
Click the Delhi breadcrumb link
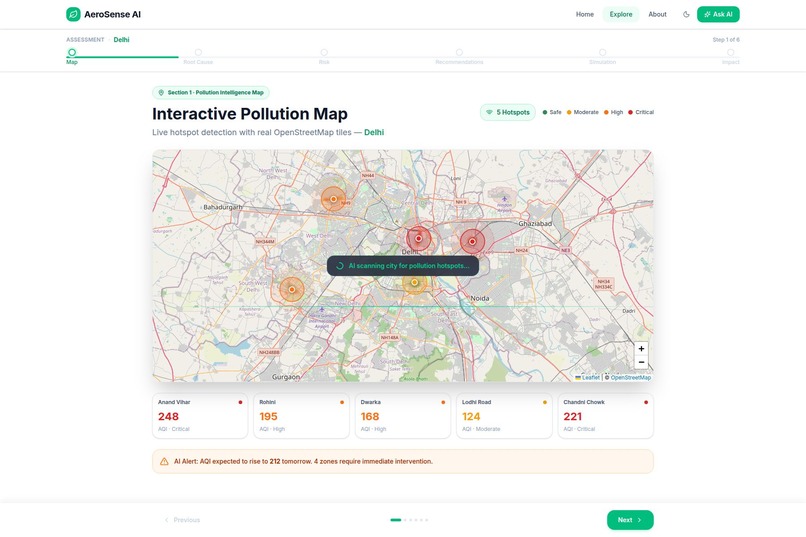[x=121, y=40]
